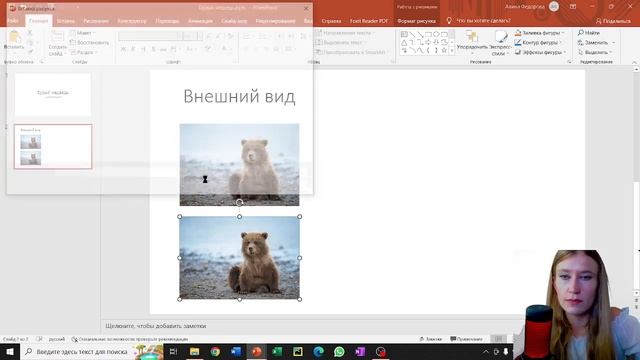Open Рисование group dialog launcher
Screen dimensions: 640x360
569,62
